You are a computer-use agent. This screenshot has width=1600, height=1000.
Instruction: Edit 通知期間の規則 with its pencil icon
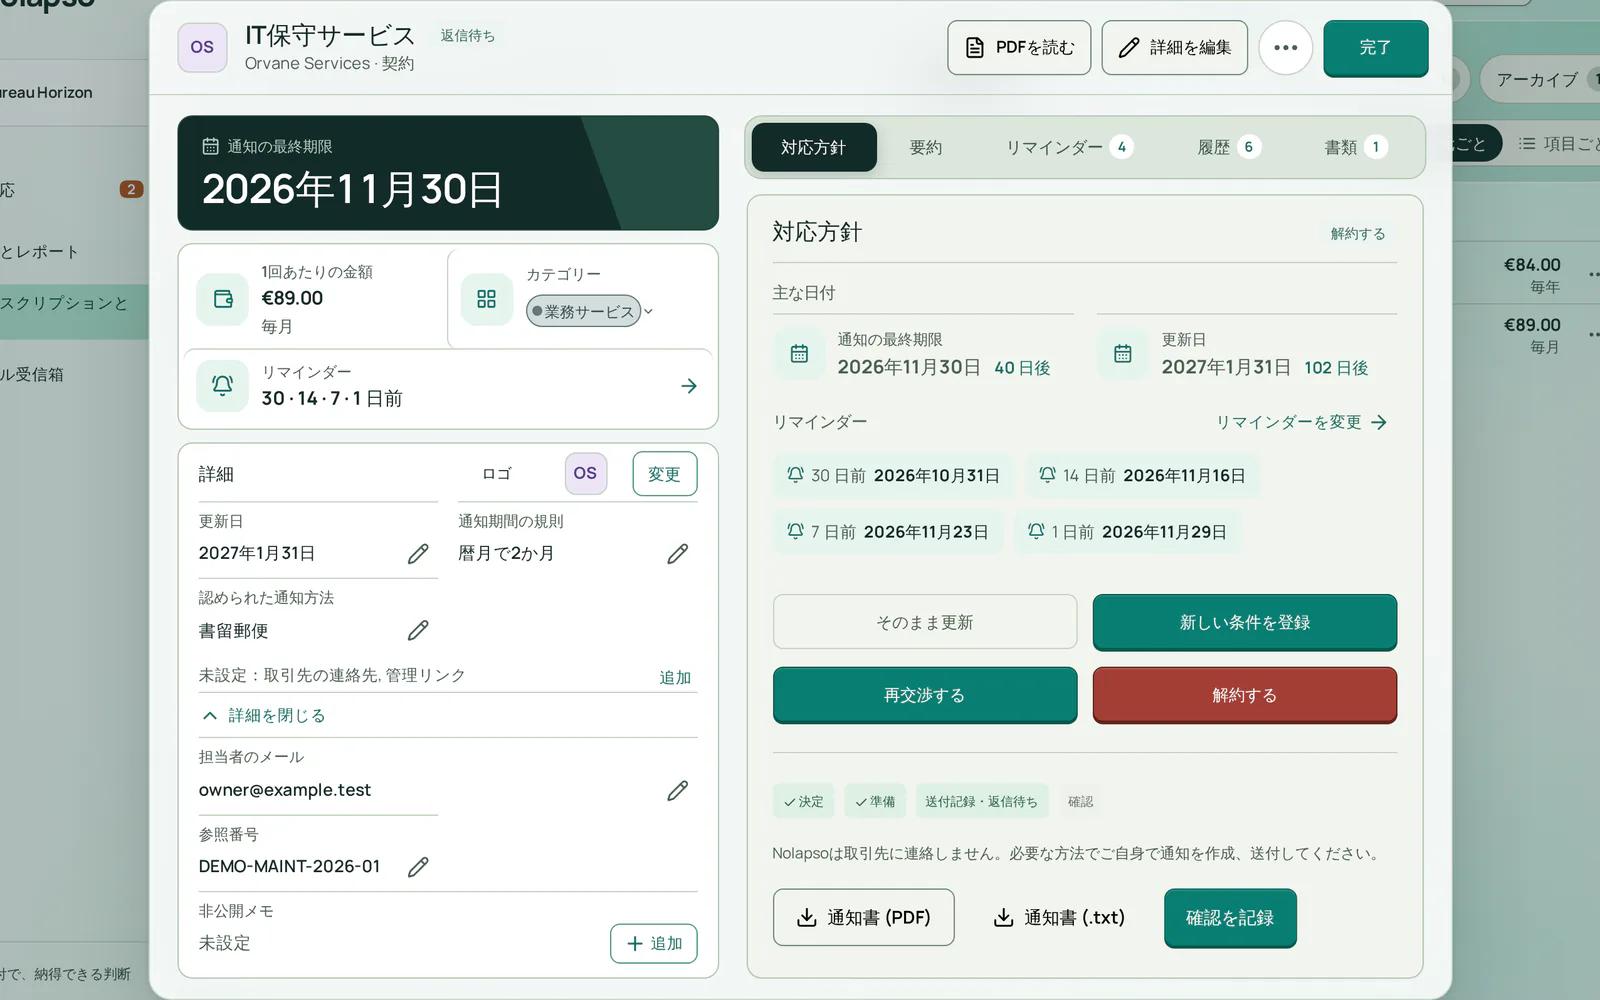coord(678,554)
